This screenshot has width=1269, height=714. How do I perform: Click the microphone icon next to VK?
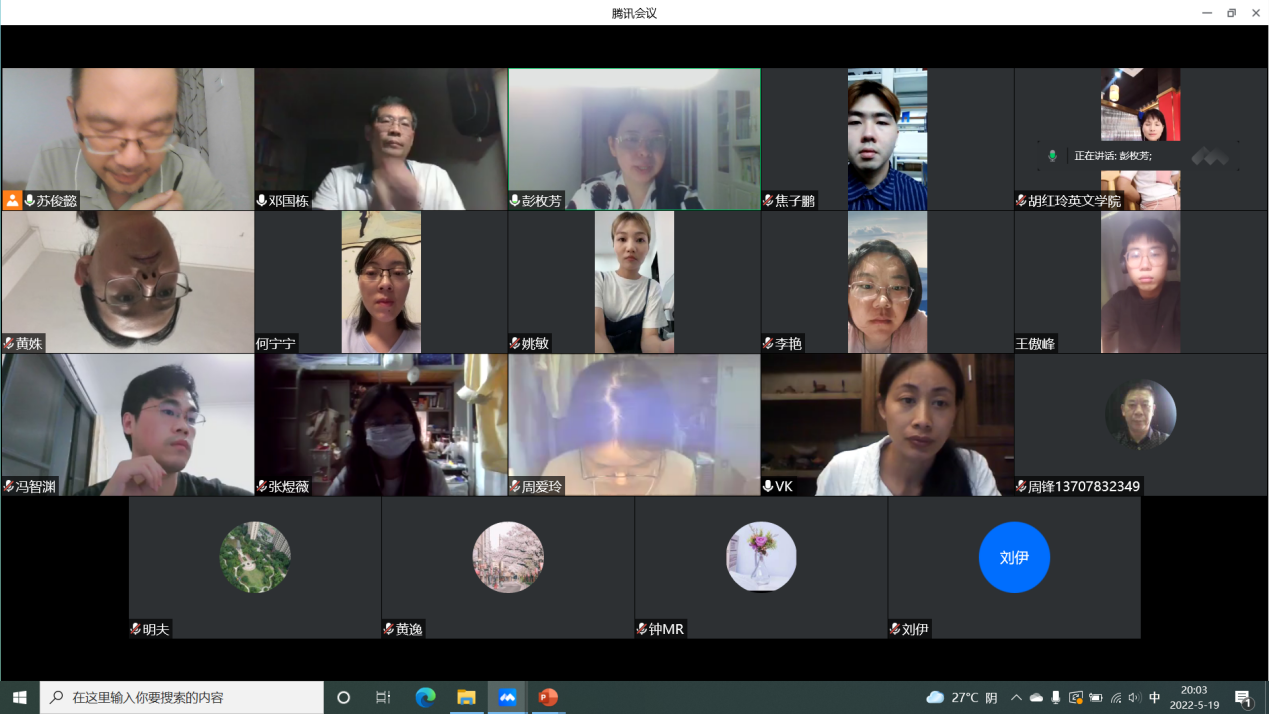click(768, 487)
